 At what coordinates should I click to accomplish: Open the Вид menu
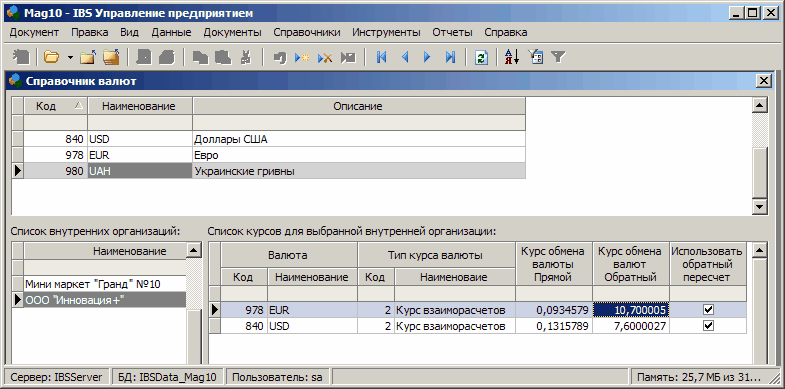(x=130, y=33)
